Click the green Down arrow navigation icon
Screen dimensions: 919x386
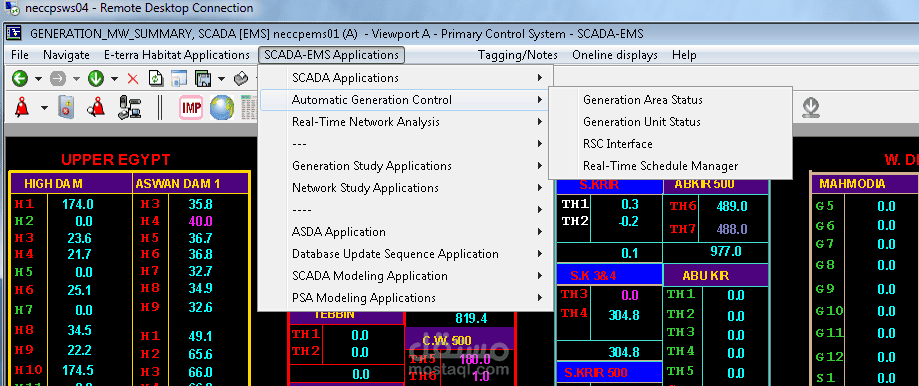point(96,78)
